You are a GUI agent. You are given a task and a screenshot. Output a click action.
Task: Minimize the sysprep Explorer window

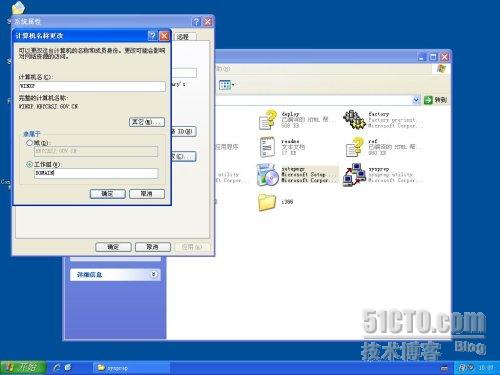[x=422, y=57]
